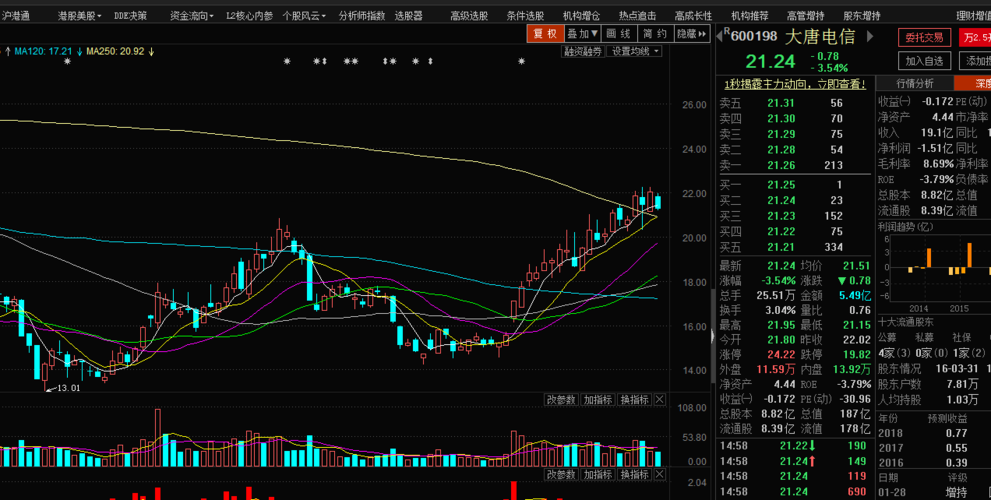Click 换指标 on the bottom indicator panel

coord(633,475)
